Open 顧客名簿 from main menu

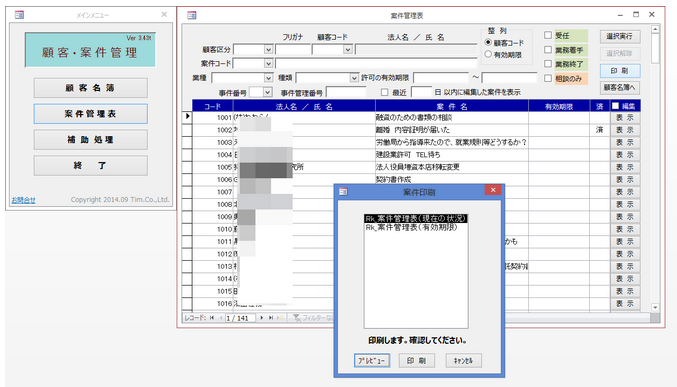coord(91,88)
